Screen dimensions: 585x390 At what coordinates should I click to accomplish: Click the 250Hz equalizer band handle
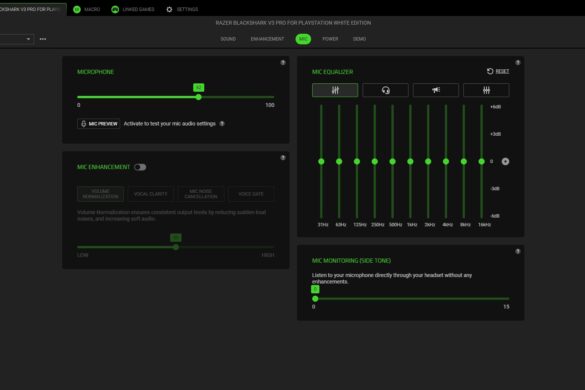[375, 161]
